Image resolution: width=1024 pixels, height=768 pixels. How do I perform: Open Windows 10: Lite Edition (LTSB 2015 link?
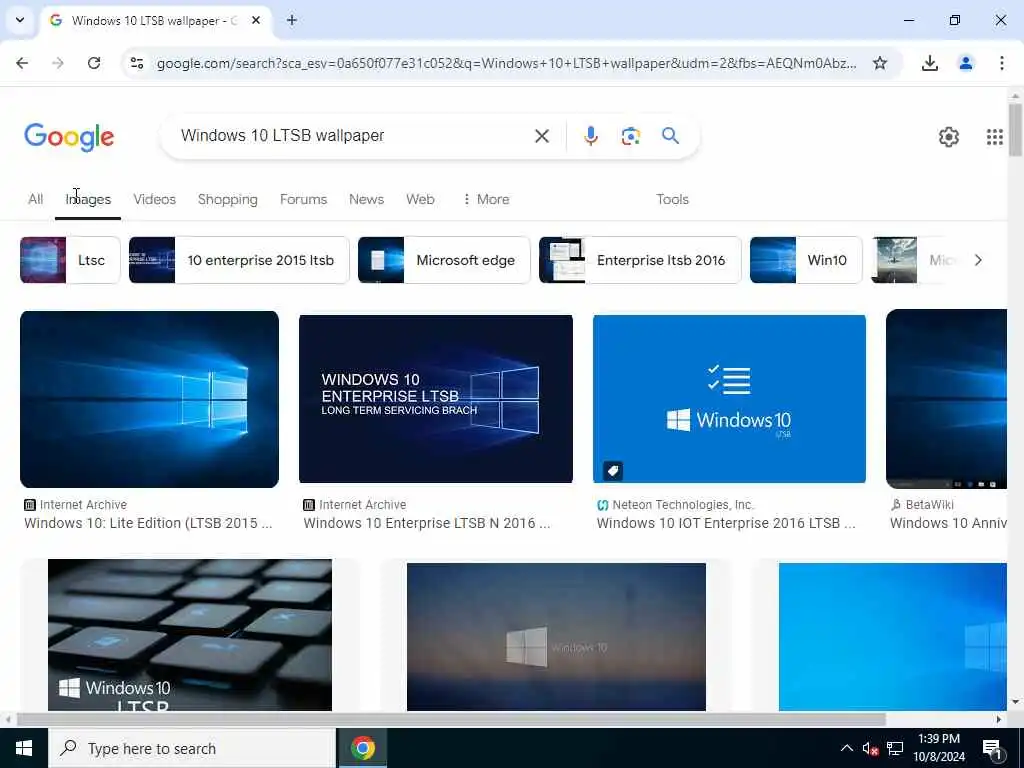tap(148, 523)
